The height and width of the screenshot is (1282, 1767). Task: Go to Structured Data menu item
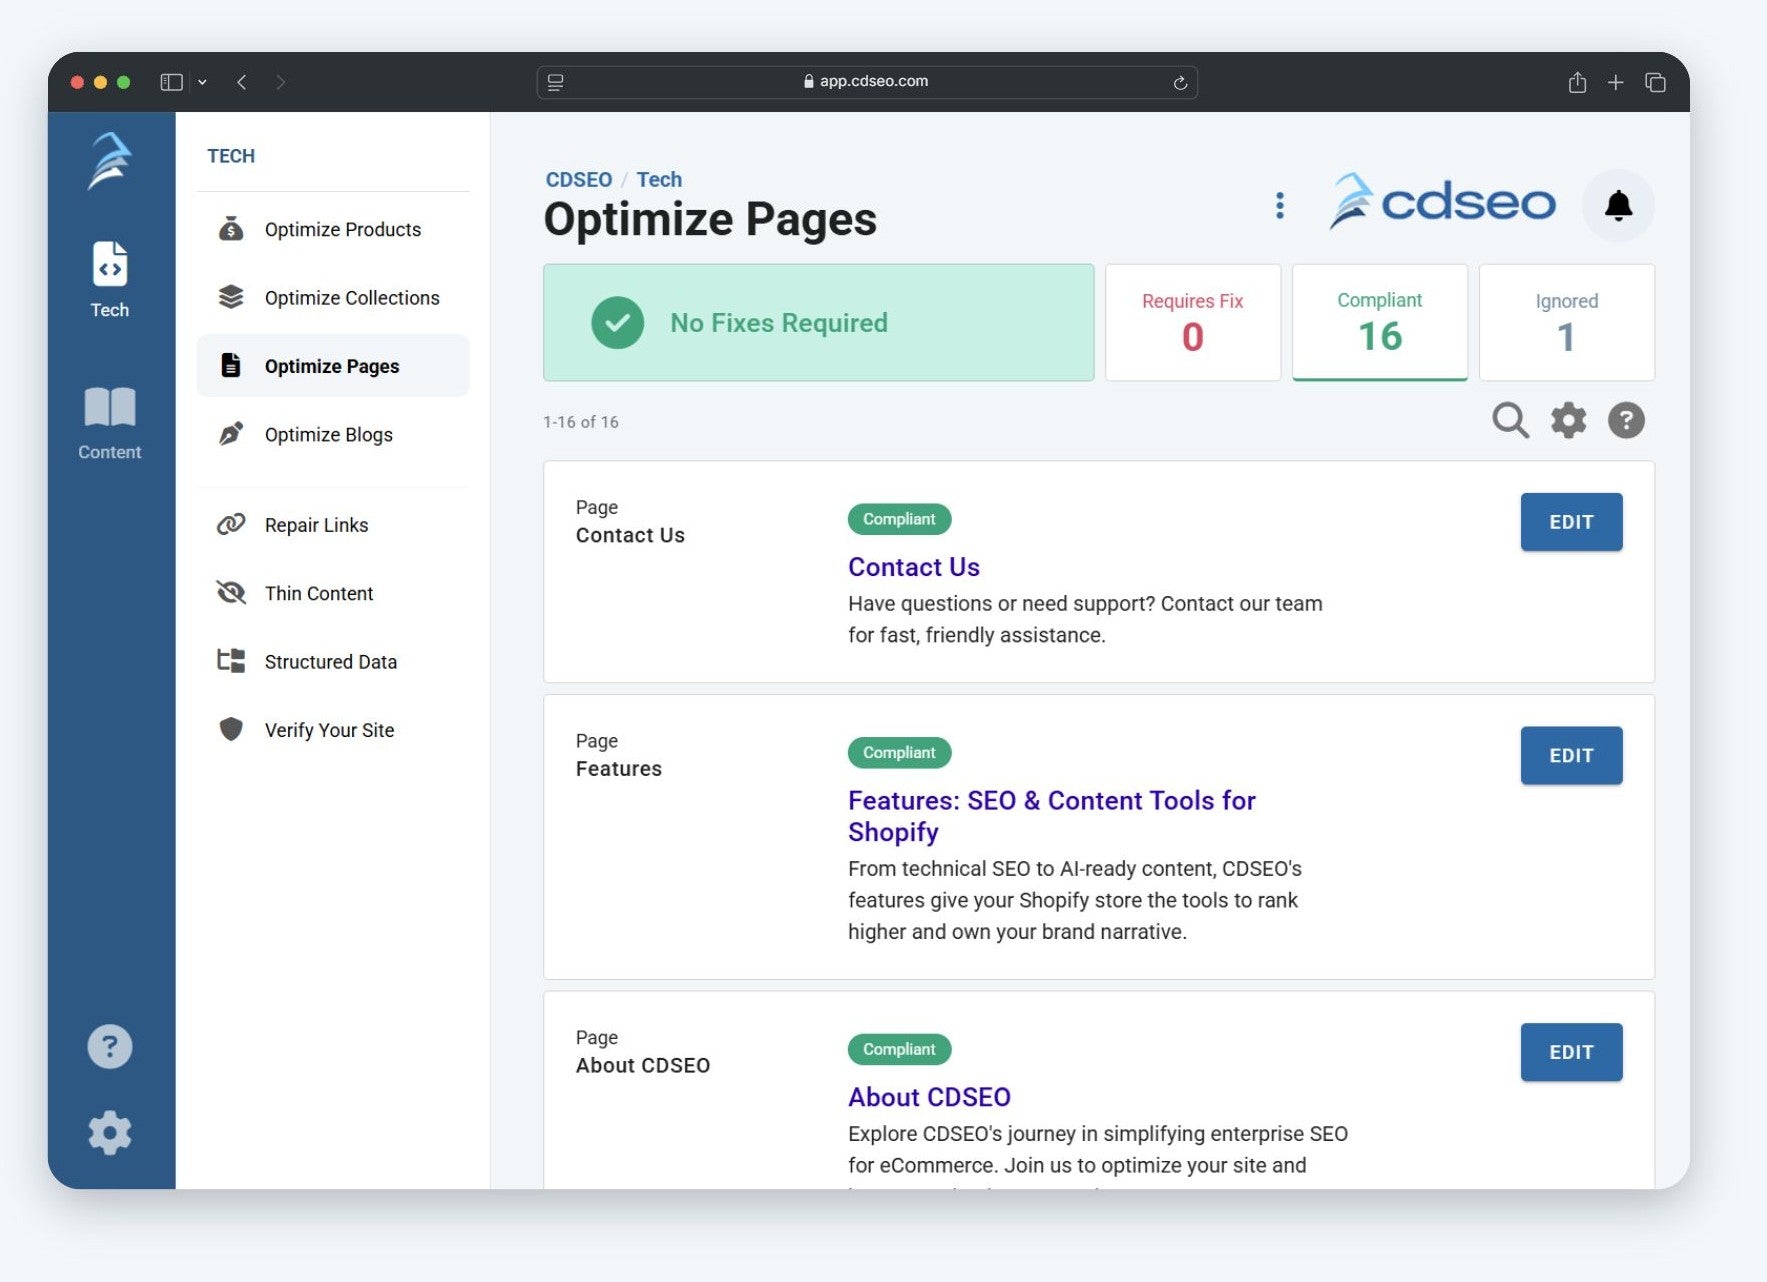(x=330, y=662)
